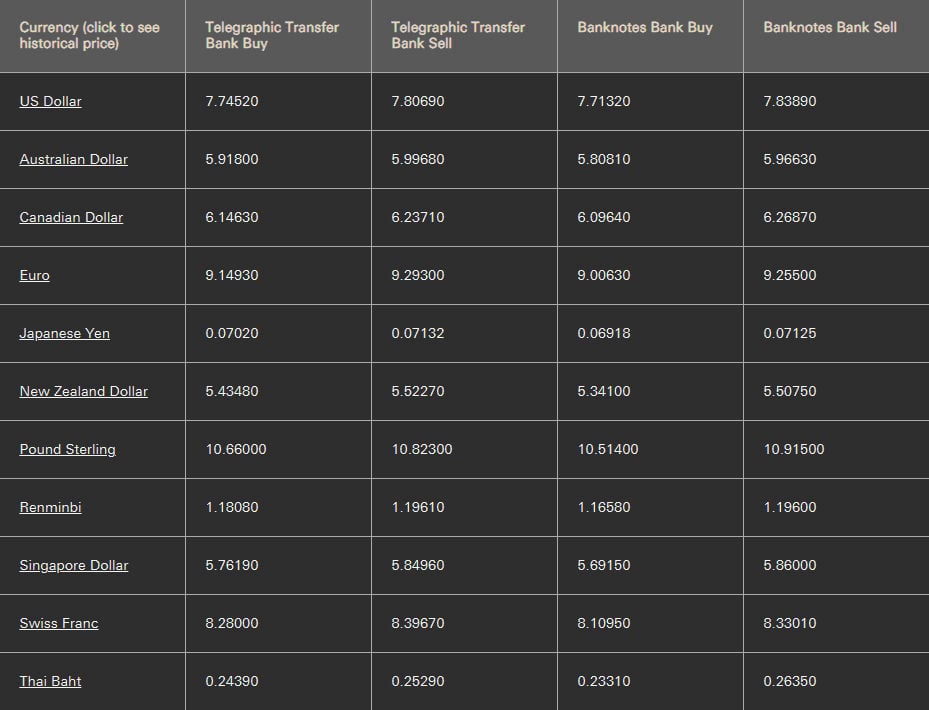Viewport: 929px width, 710px height.
Task: Click the Pound Sterling value 10.82300
Action: (422, 449)
